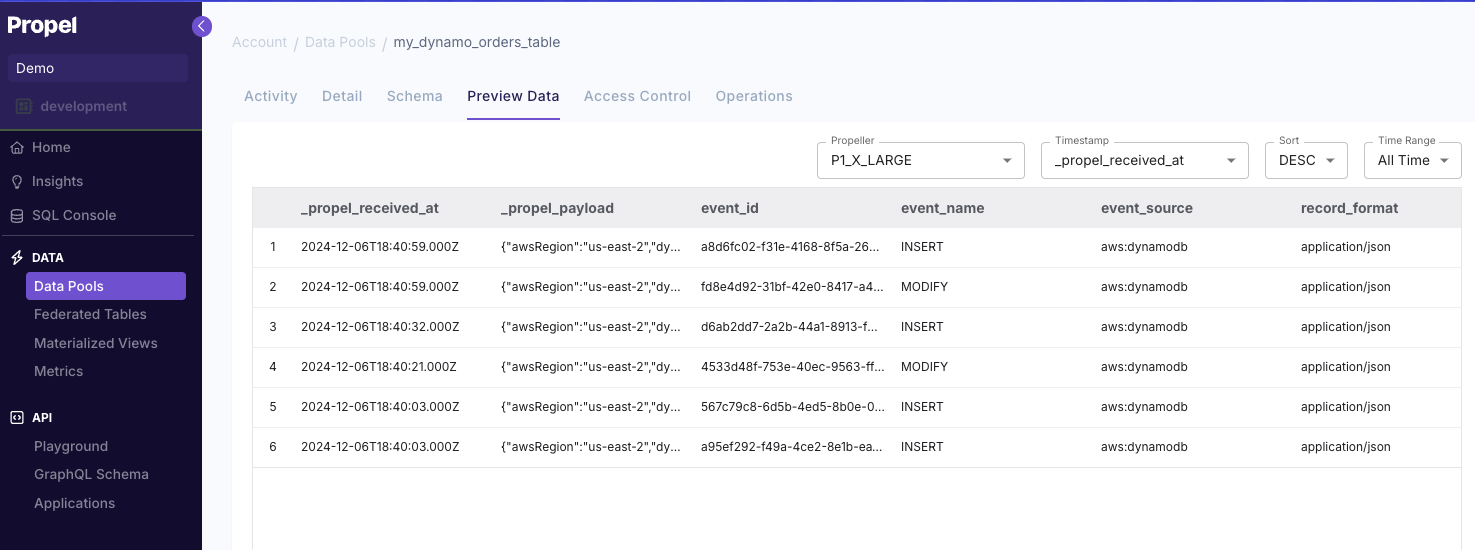This screenshot has width=1475, height=550.
Task: Click INSERT in row 1
Action: 922,247
